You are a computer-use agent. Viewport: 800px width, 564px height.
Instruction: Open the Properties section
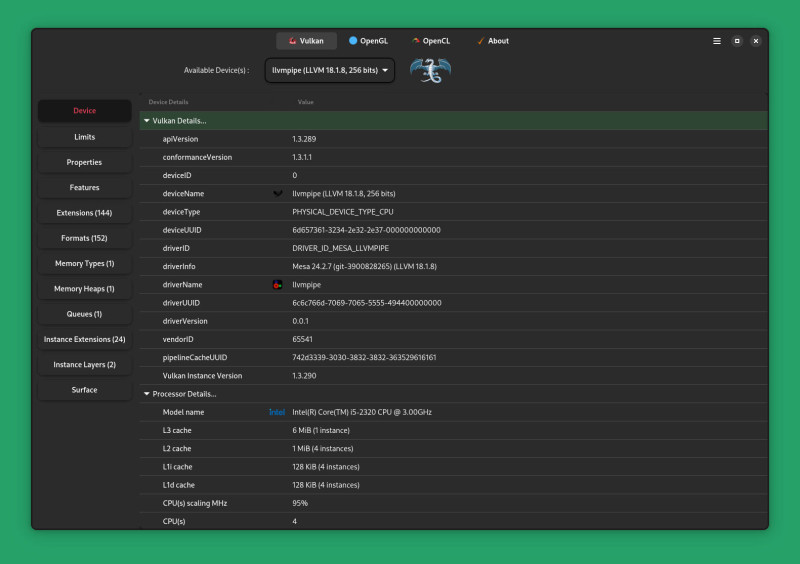pos(85,162)
